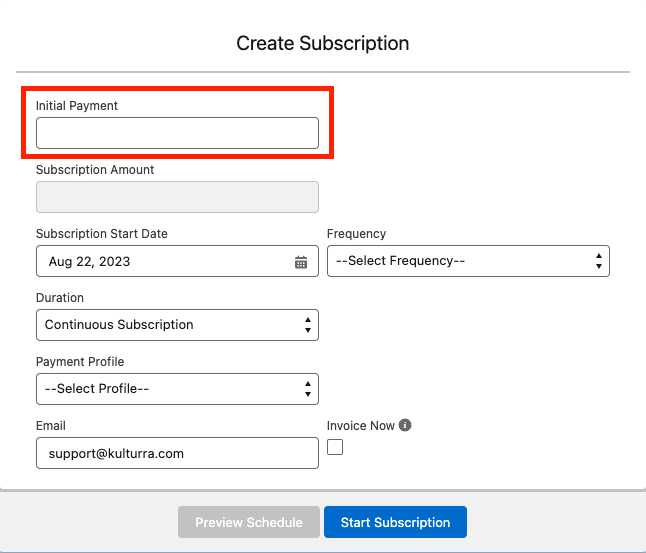Click the Payment Profile label
Viewport: 646px width, 553px height.
(80, 362)
